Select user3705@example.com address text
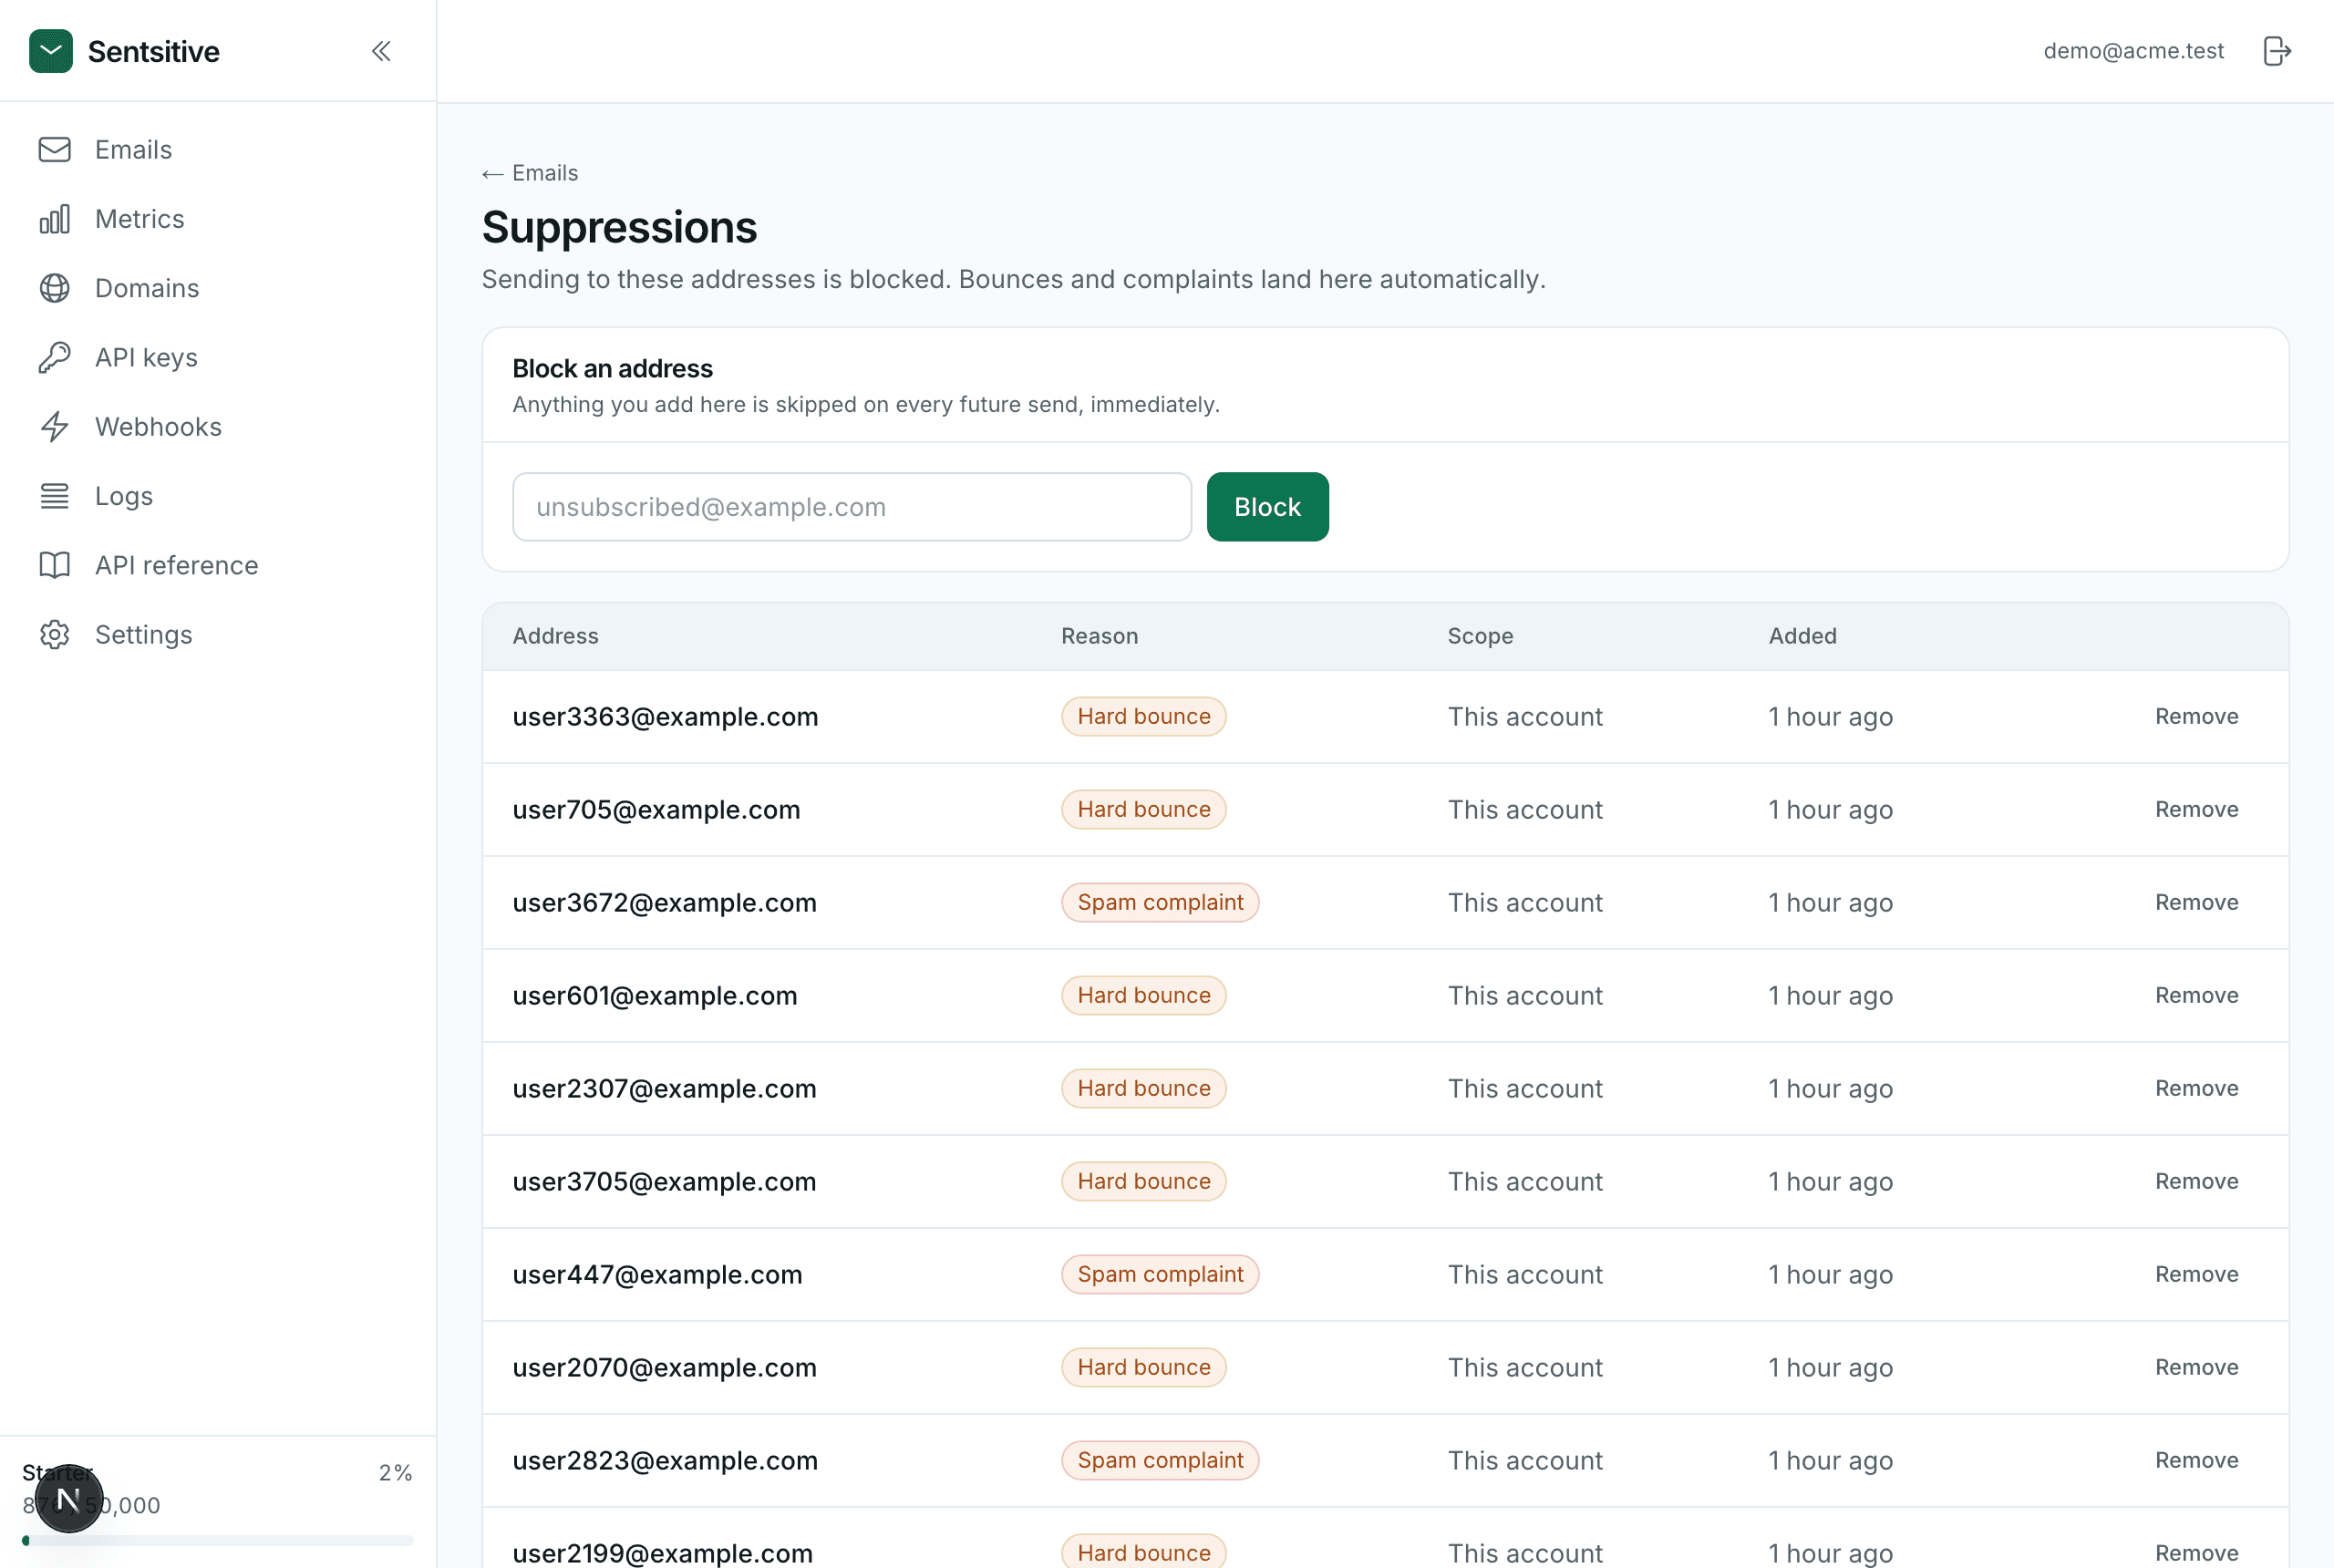 (x=664, y=1181)
